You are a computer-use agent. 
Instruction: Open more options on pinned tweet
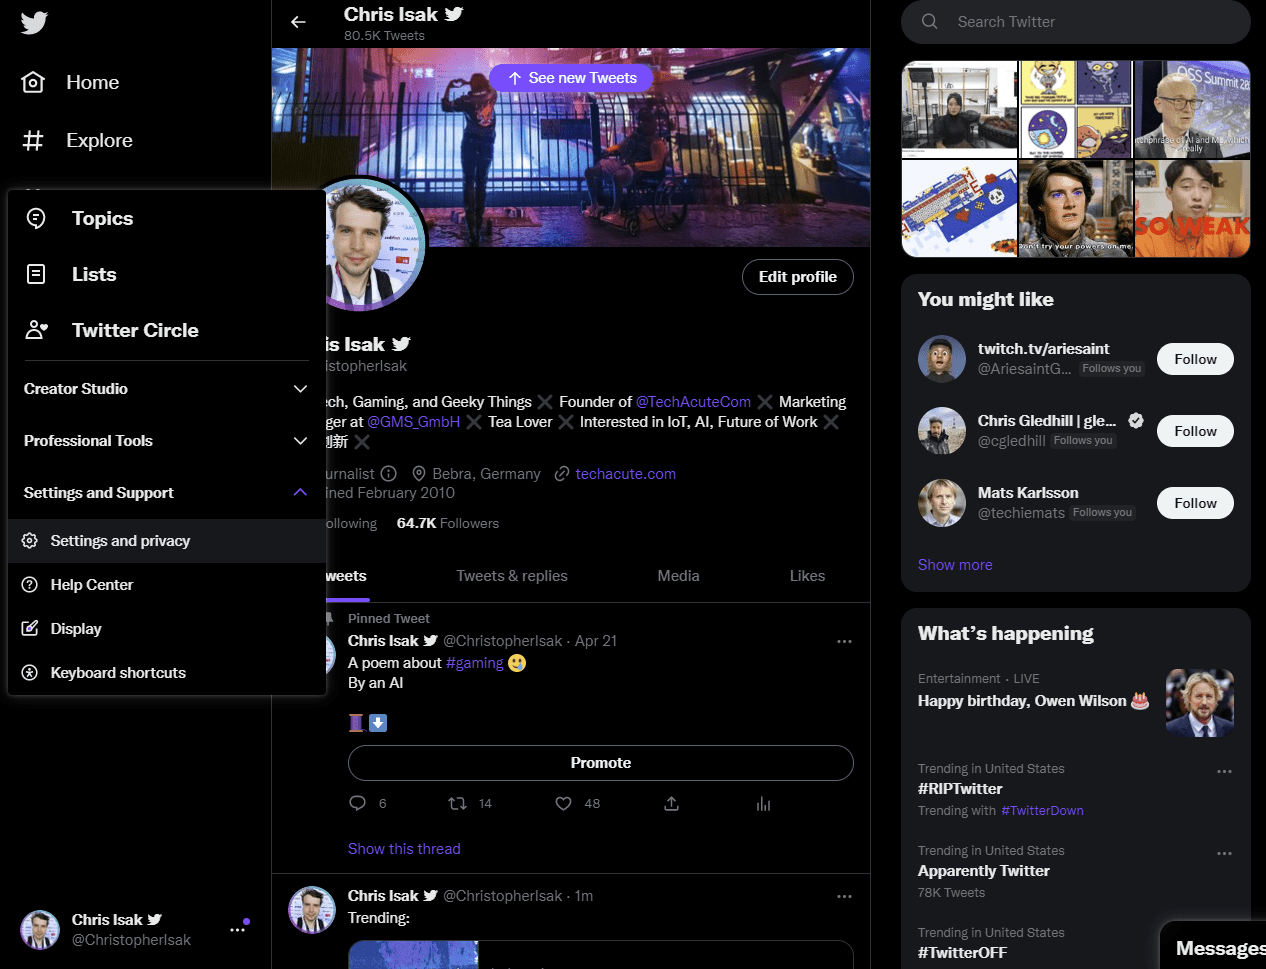tap(844, 641)
